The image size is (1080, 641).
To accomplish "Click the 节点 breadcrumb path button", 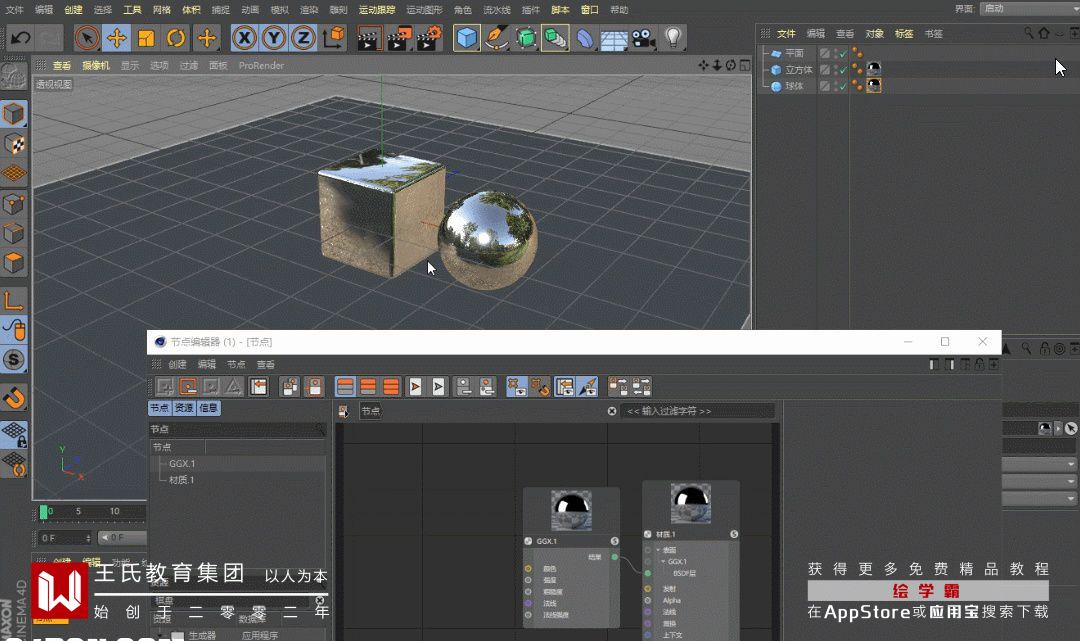I will click(x=371, y=411).
